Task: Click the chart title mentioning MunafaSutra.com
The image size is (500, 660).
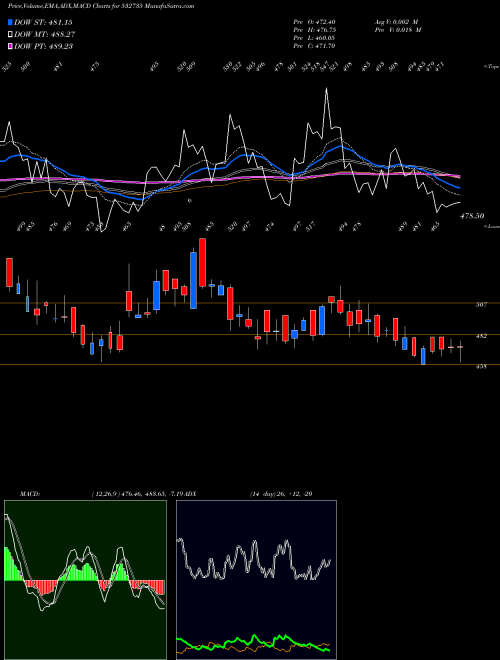Action: click(x=101, y=6)
